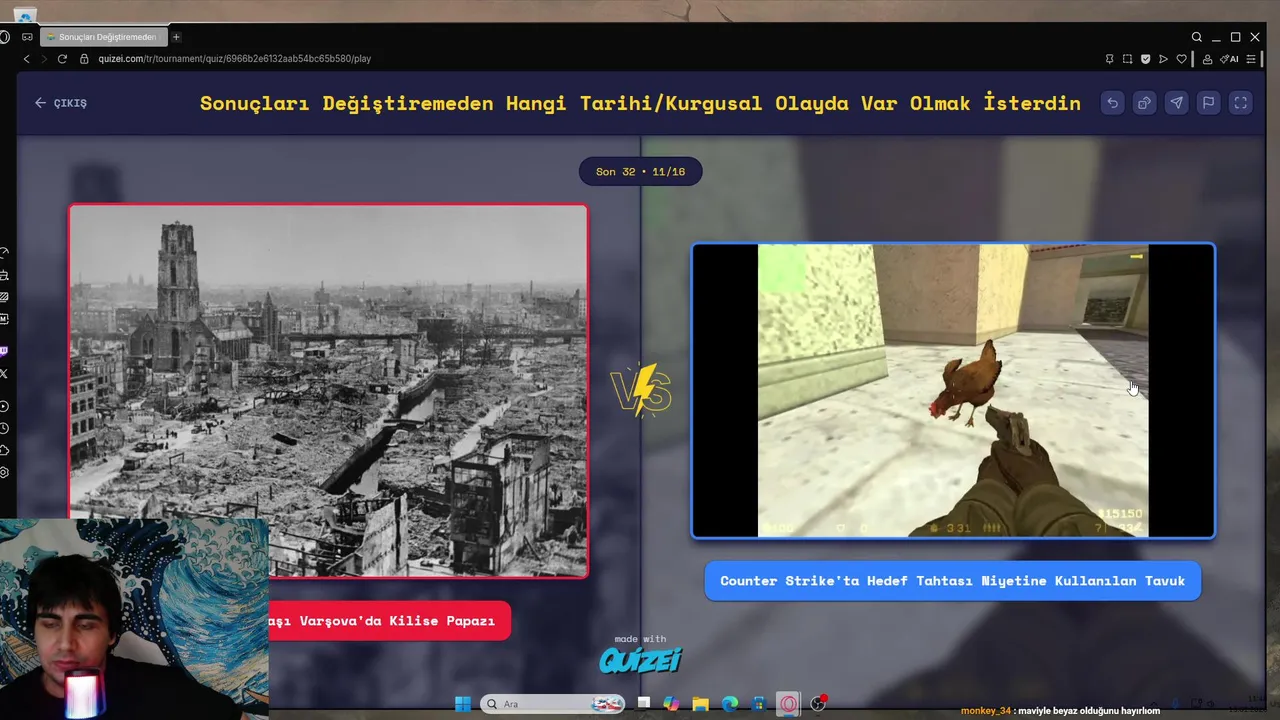Reload the page with refresh icon
Image resolution: width=1280 pixels, height=720 pixels.
tap(62, 59)
